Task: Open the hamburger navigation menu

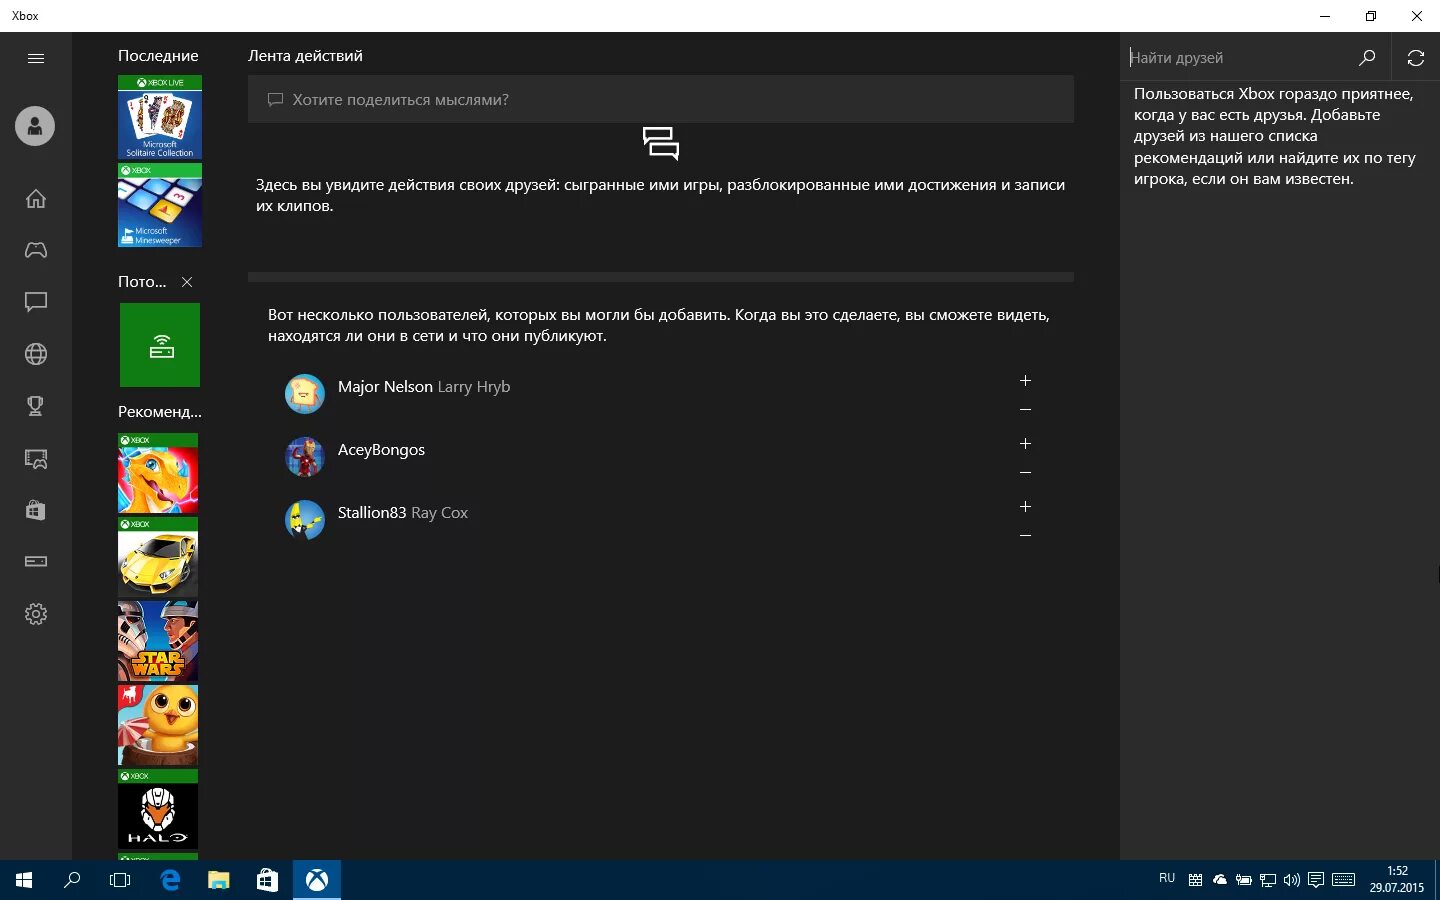Action: (x=36, y=58)
